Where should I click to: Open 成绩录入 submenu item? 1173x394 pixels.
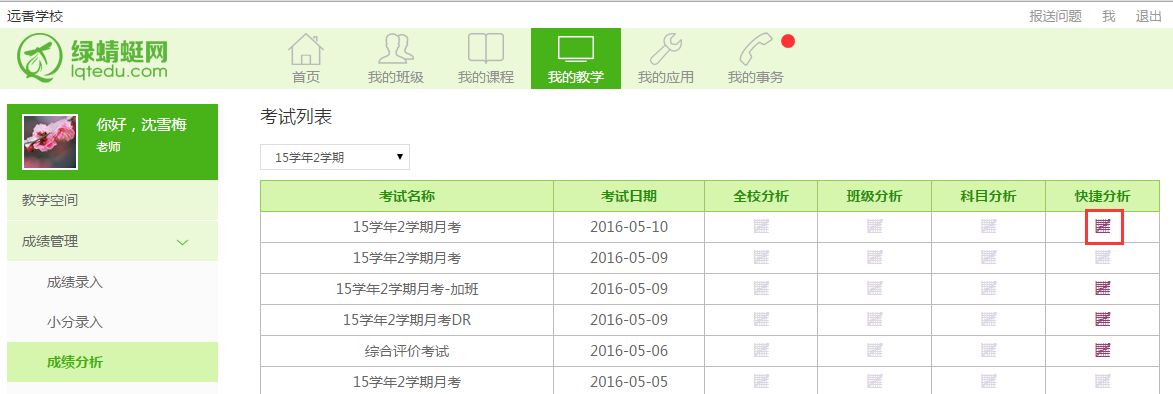[75, 282]
